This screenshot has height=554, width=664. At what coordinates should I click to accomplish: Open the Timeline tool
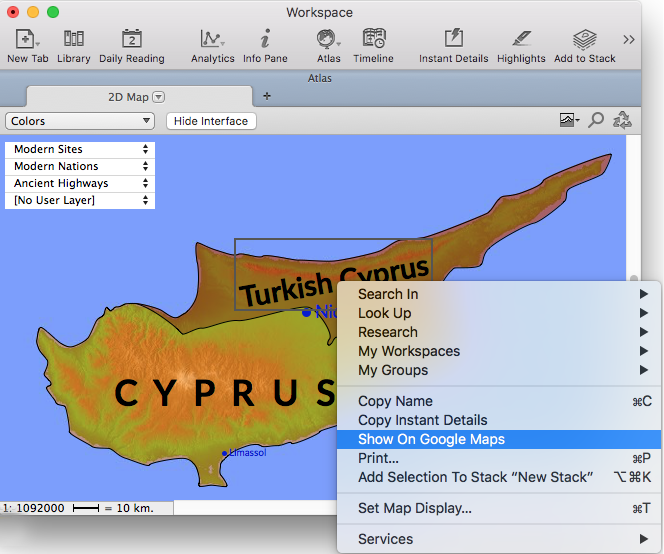click(373, 40)
